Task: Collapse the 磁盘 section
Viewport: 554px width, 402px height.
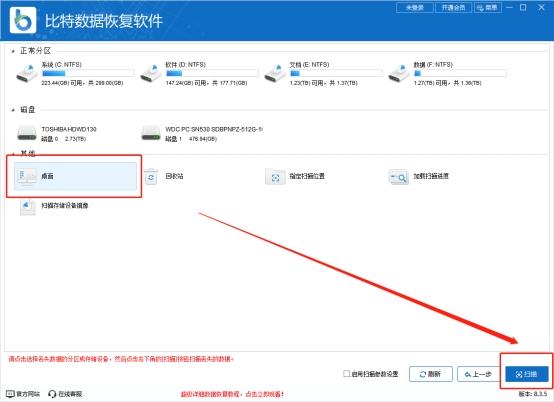Action: pyautogui.click(x=13, y=110)
